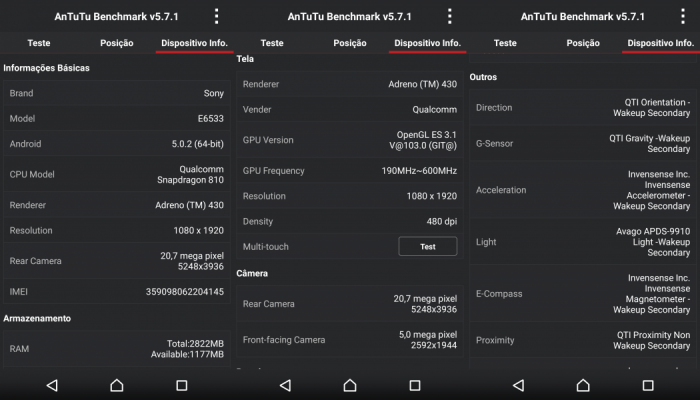Screen dimensions: 700x400
Task: Select Resolution row under Tela section
Action: point(350,196)
